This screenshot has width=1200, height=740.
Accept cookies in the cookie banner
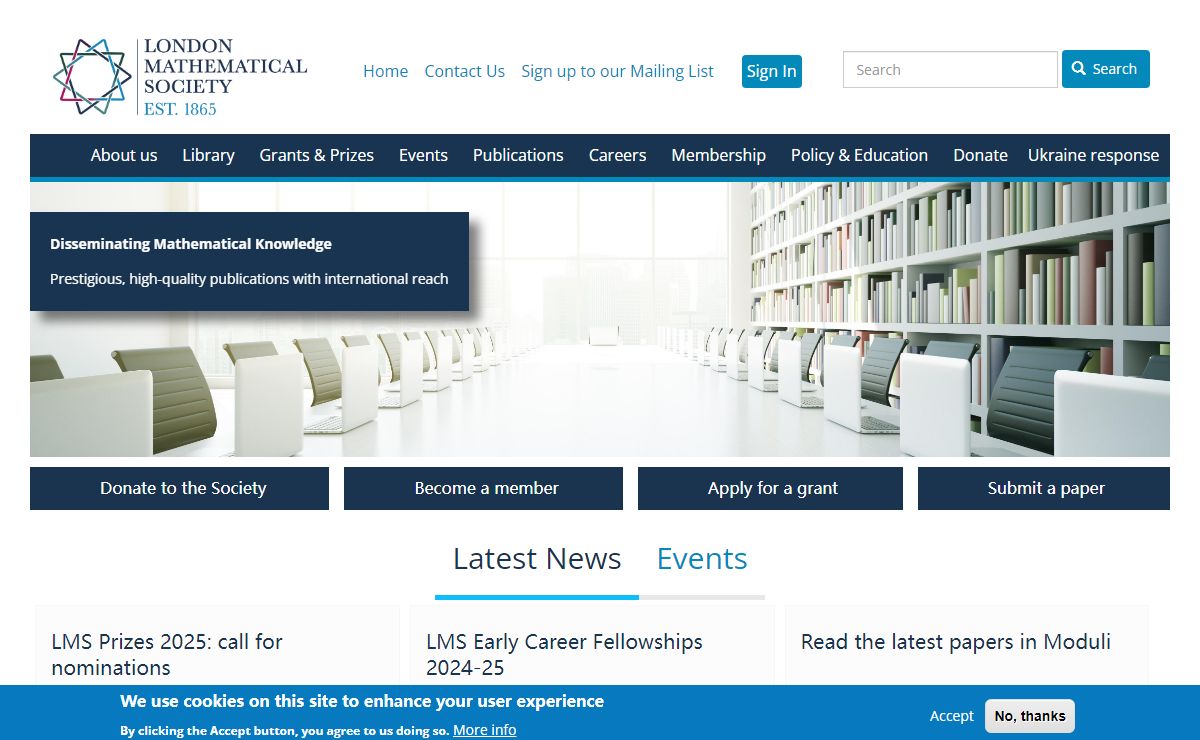951,715
